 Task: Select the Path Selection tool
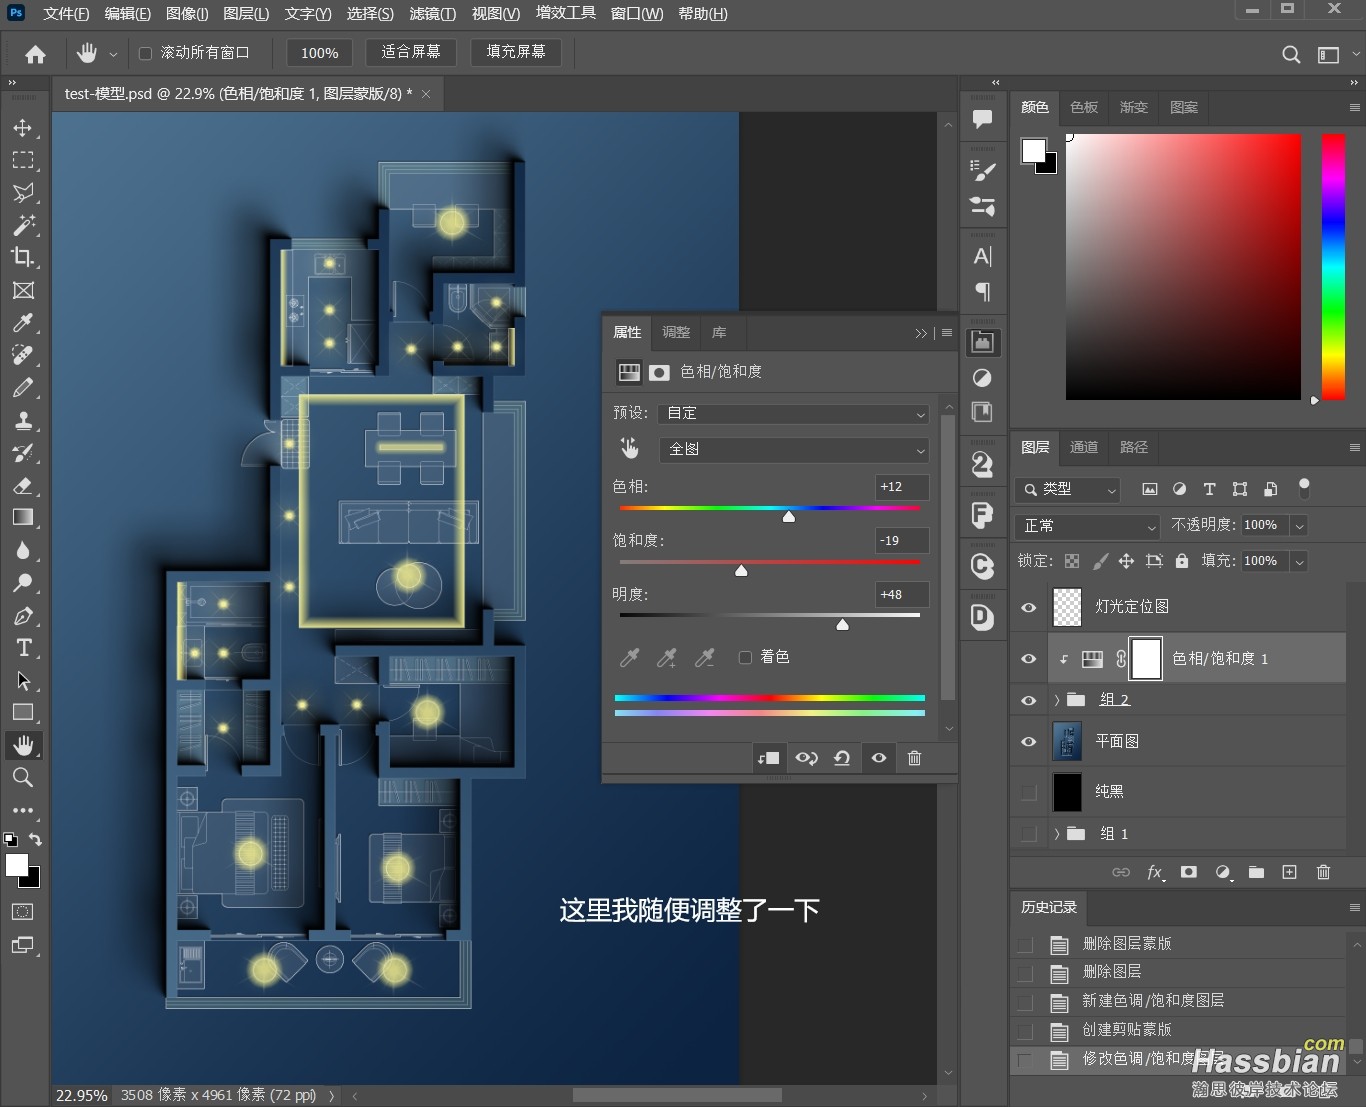[x=23, y=680]
